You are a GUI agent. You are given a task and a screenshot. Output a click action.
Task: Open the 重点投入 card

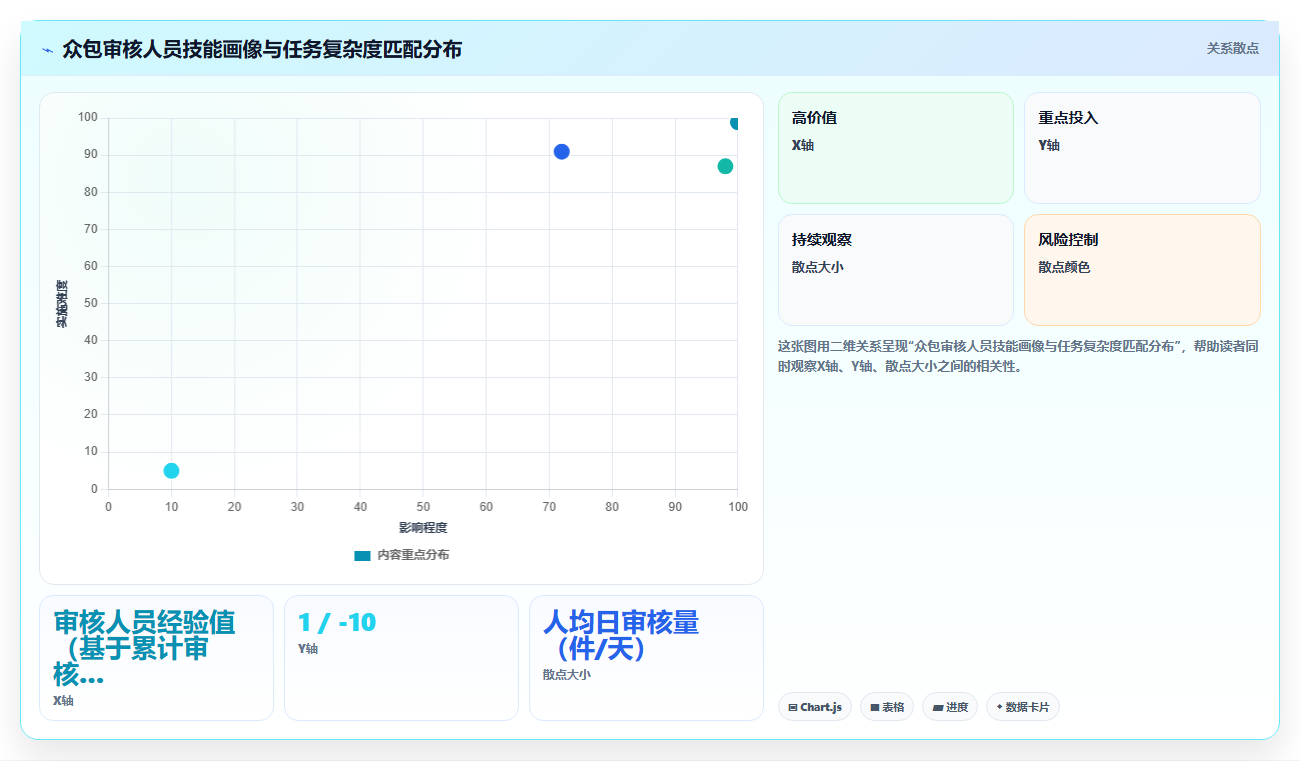point(1142,148)
